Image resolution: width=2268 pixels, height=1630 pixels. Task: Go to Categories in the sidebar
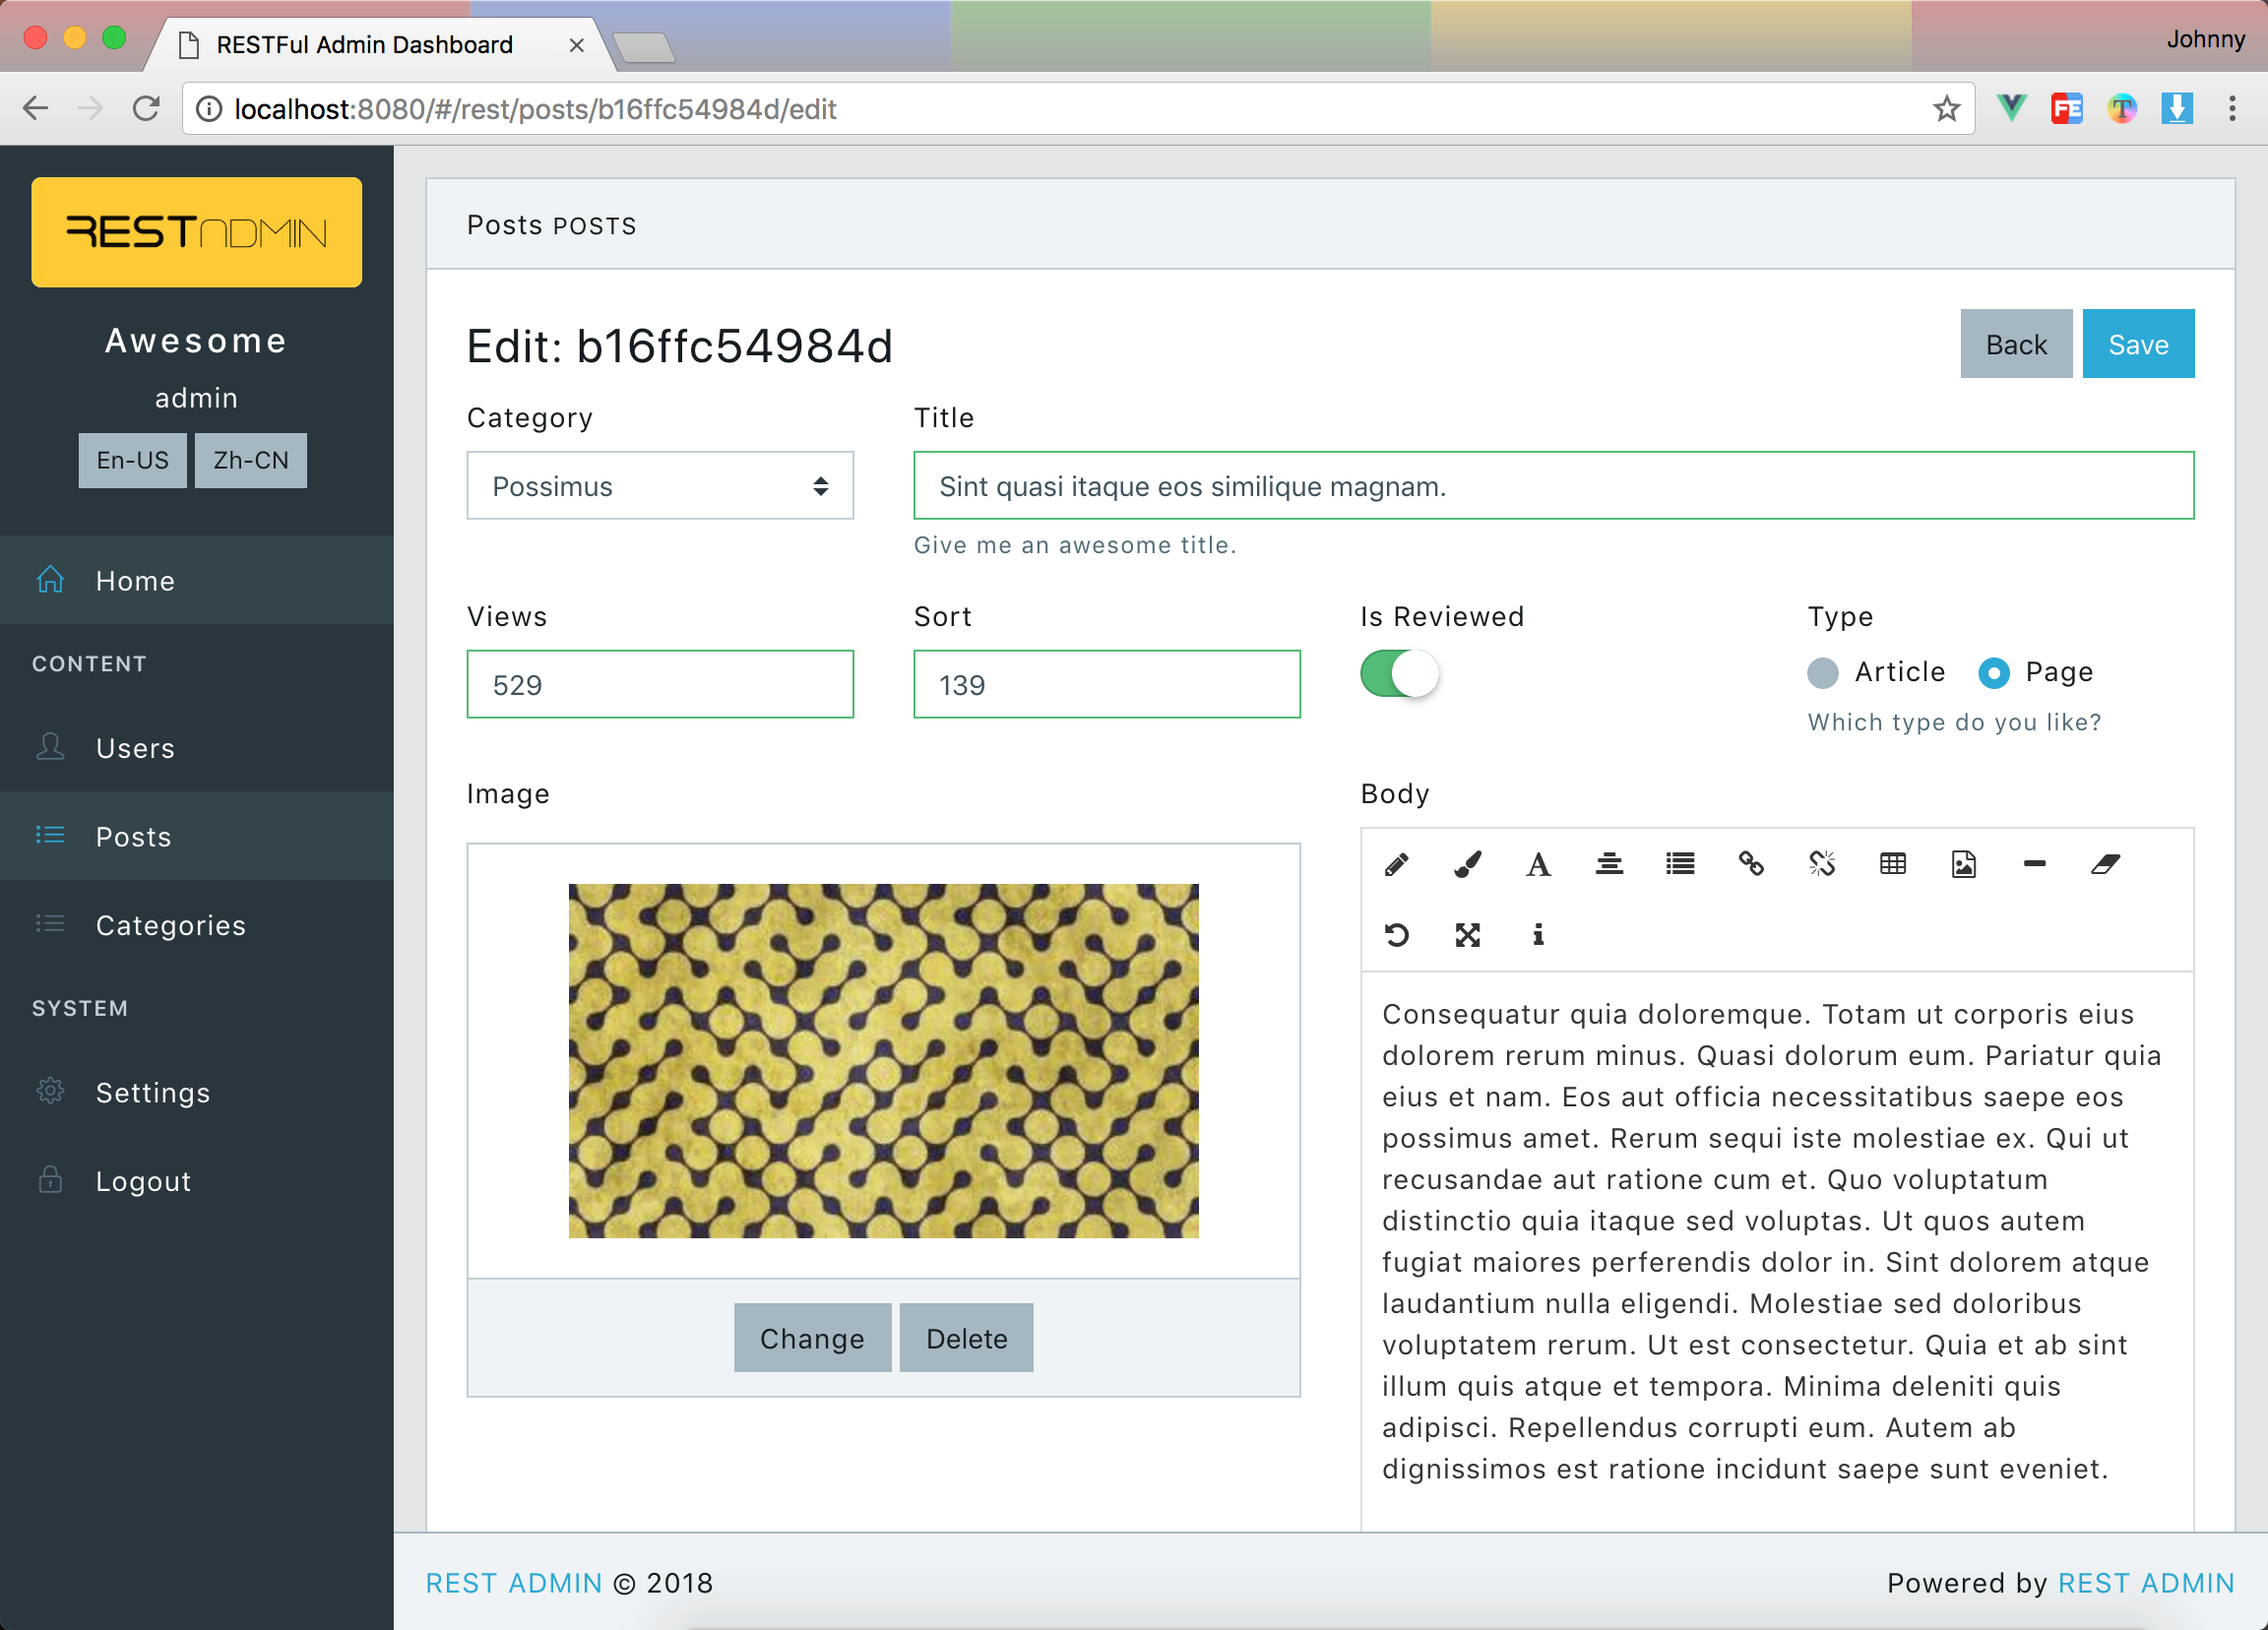pos(170,925)
